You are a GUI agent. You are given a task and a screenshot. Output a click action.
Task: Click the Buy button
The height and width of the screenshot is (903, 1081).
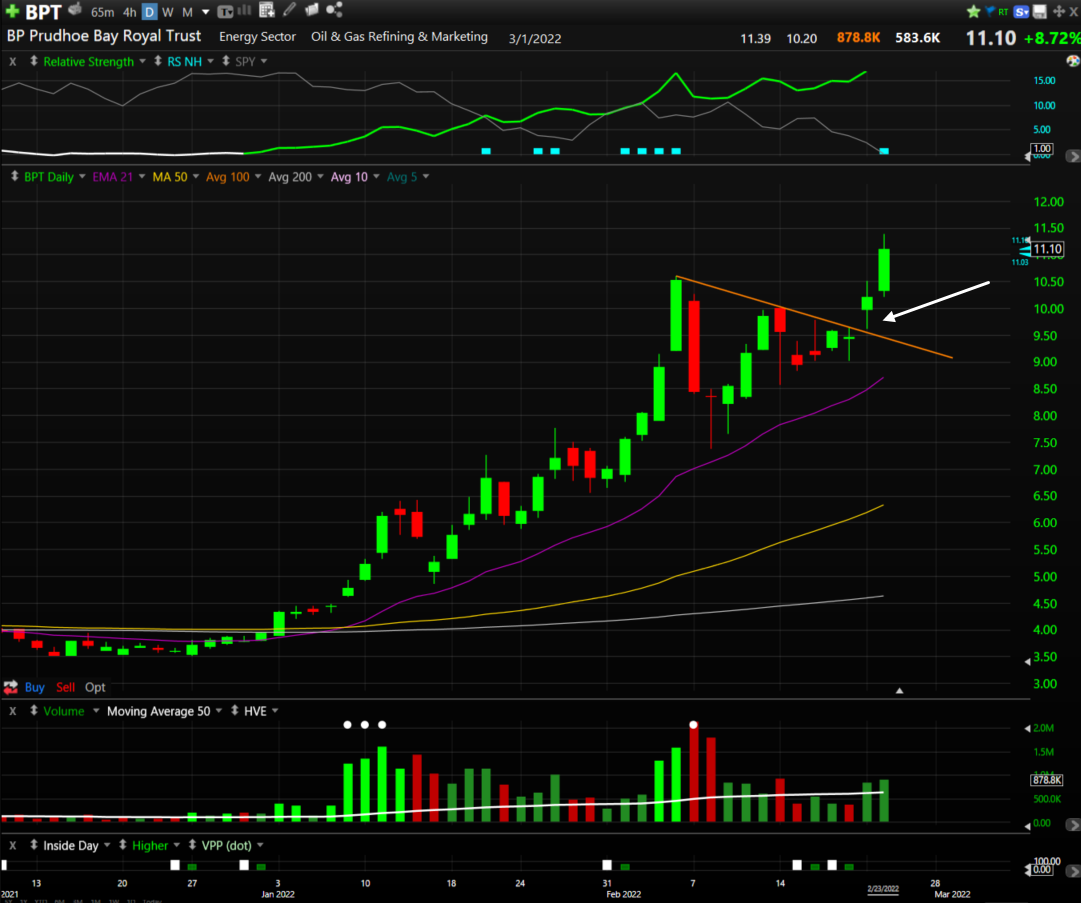pyautogui.click(x=34, y=687)
